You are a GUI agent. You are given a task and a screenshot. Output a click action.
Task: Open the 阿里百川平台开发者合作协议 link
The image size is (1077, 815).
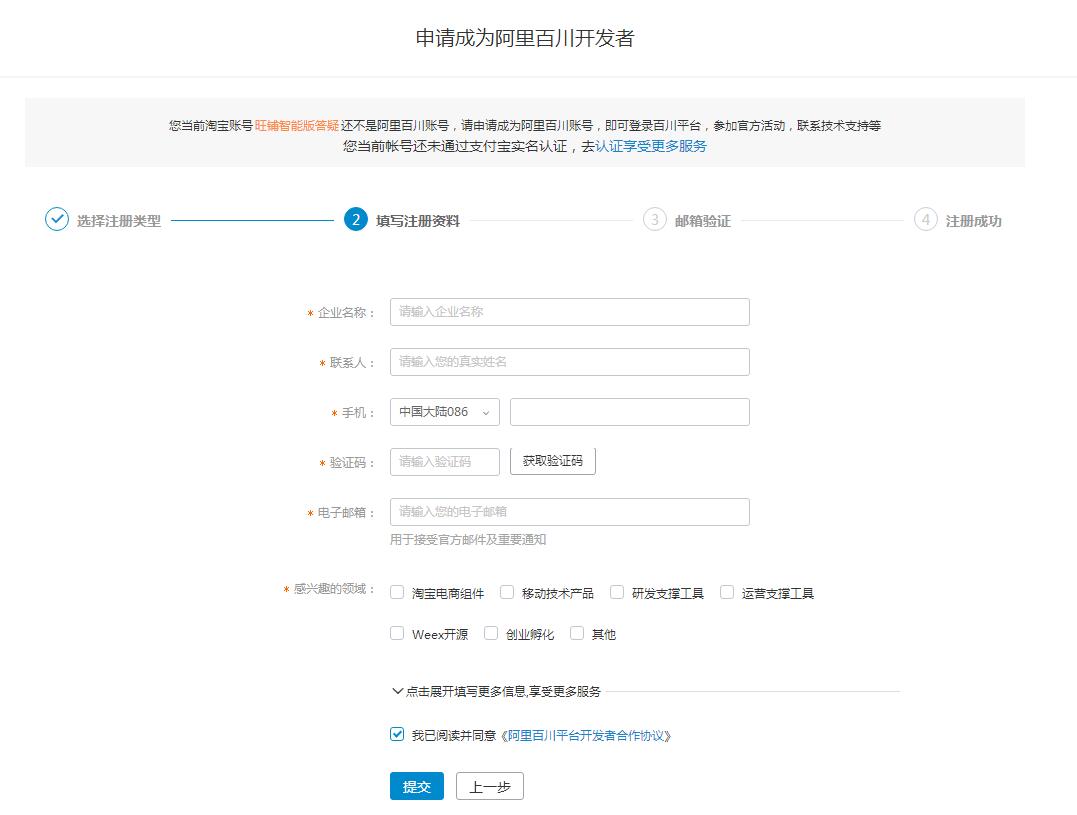(x=586, y=735)
